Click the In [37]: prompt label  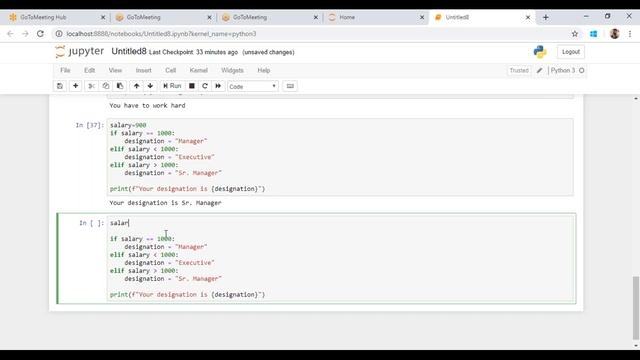pos(90,125)
